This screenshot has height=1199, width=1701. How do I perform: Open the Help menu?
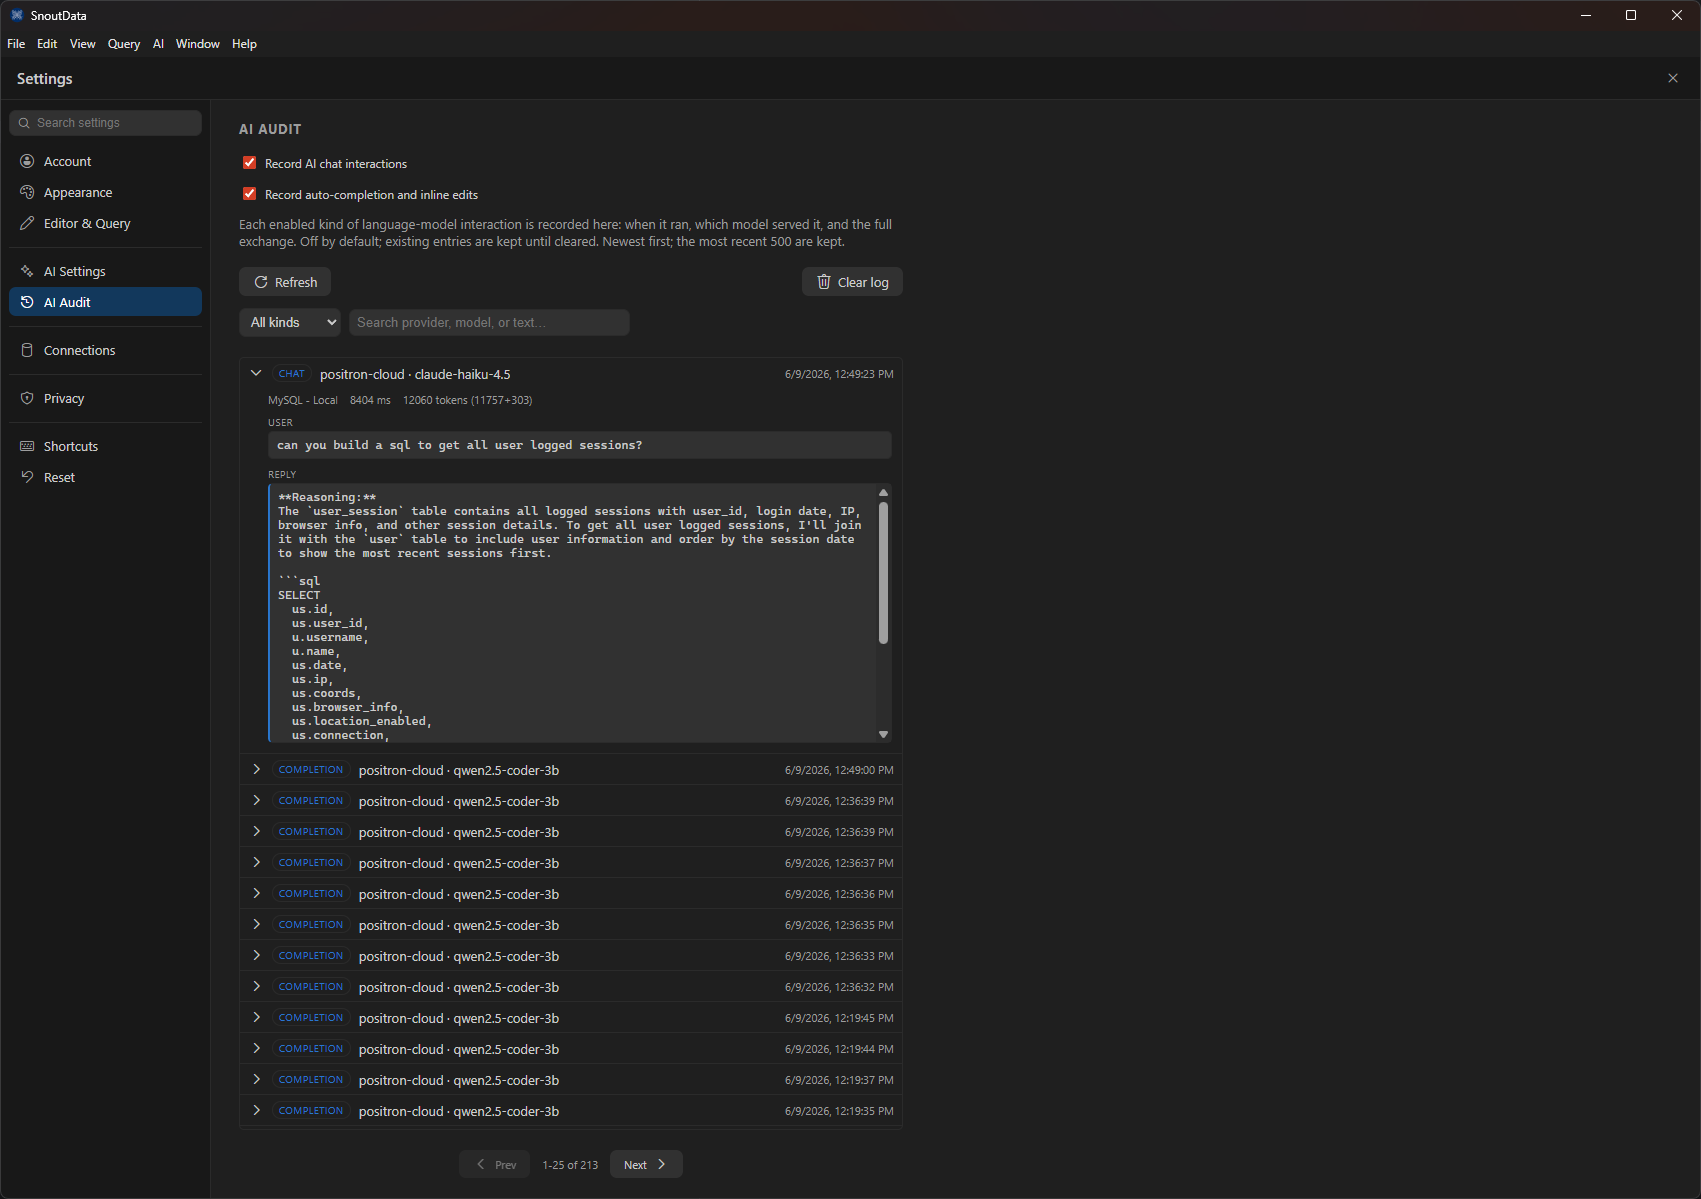tap(245, 44)
